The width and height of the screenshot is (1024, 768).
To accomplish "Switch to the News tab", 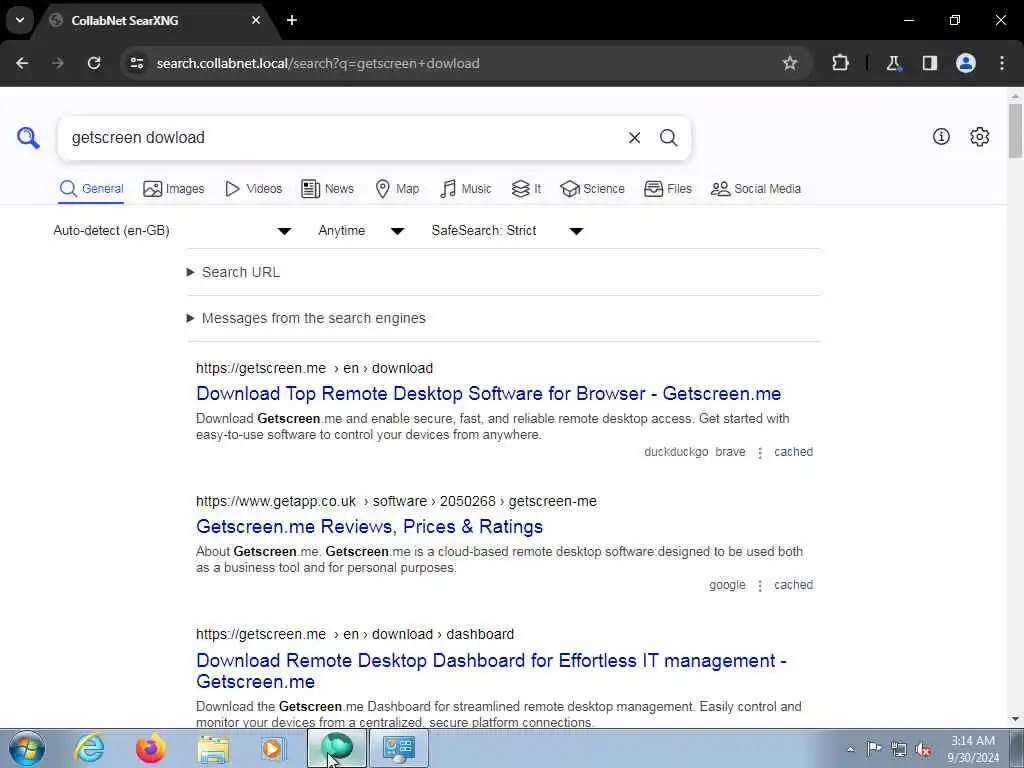I will point(327,189).
